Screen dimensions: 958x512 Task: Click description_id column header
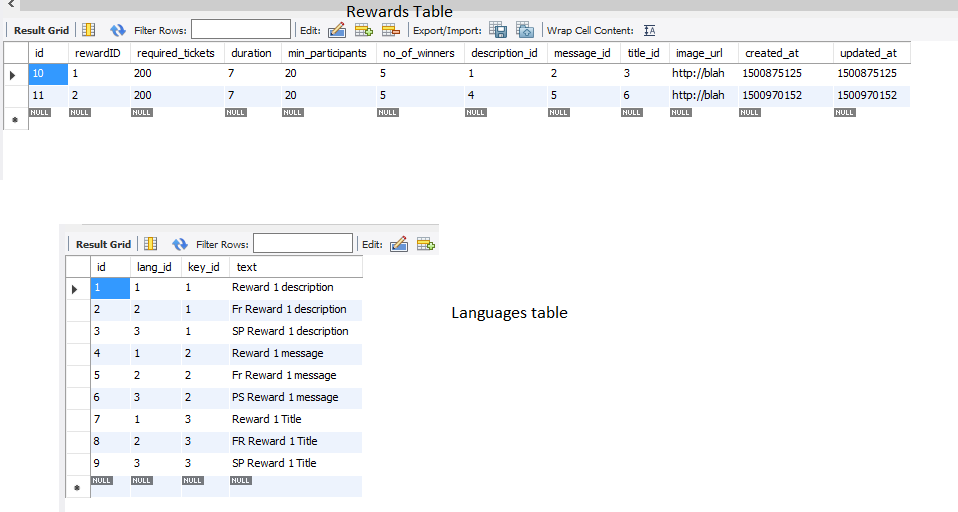[x=506, y=53]
